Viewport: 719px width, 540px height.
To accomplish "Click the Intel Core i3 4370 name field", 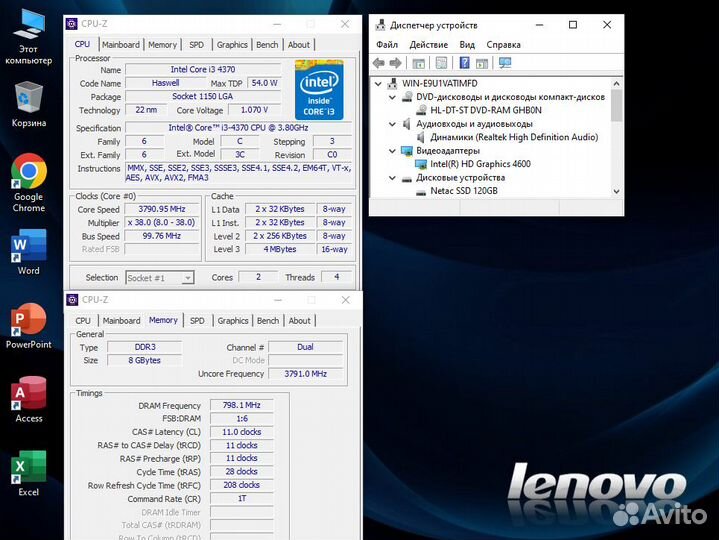I will coord(203,70).
